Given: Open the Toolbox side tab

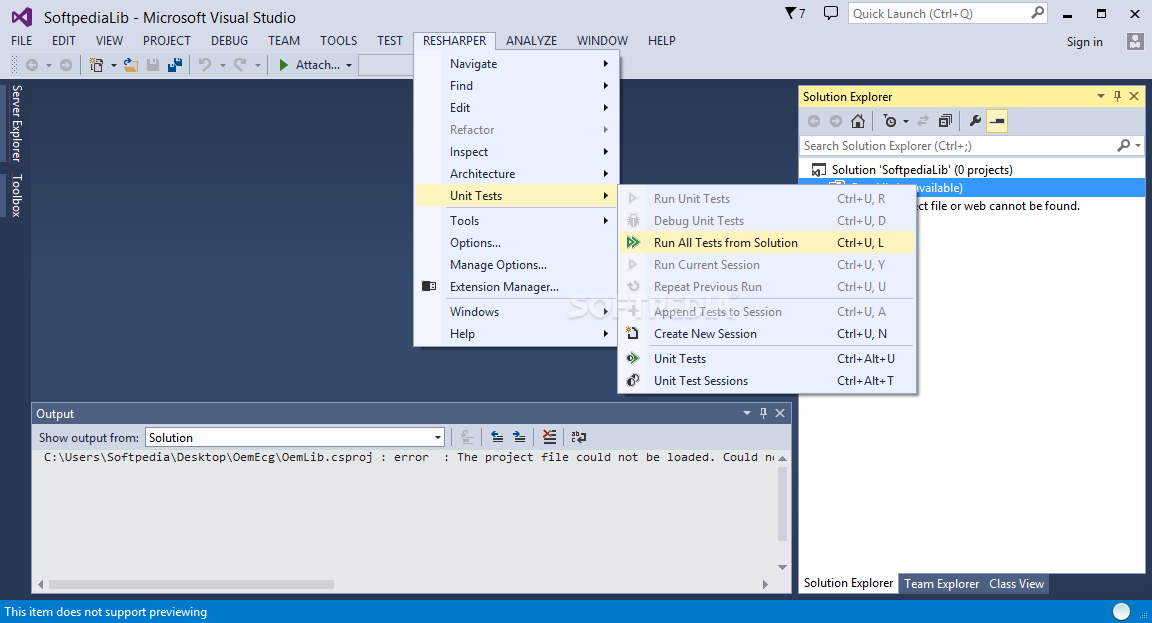Looking at the screenshot, I should pyautogui.click(x=16, y=195).
